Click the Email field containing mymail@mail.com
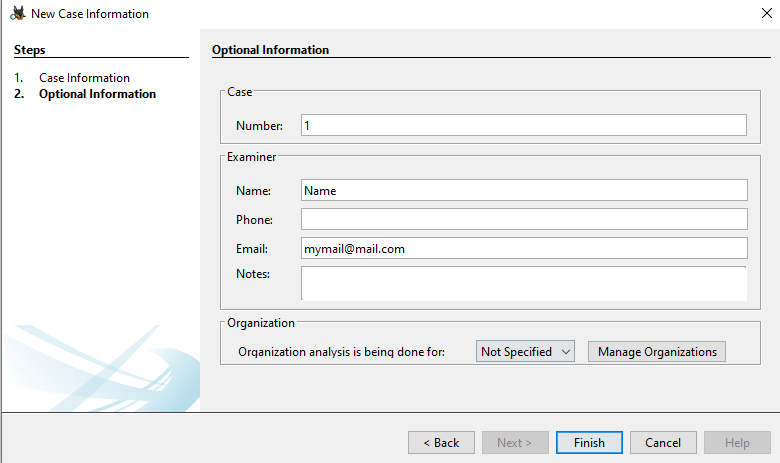This screenshot has width=780, height=463. 523,248
